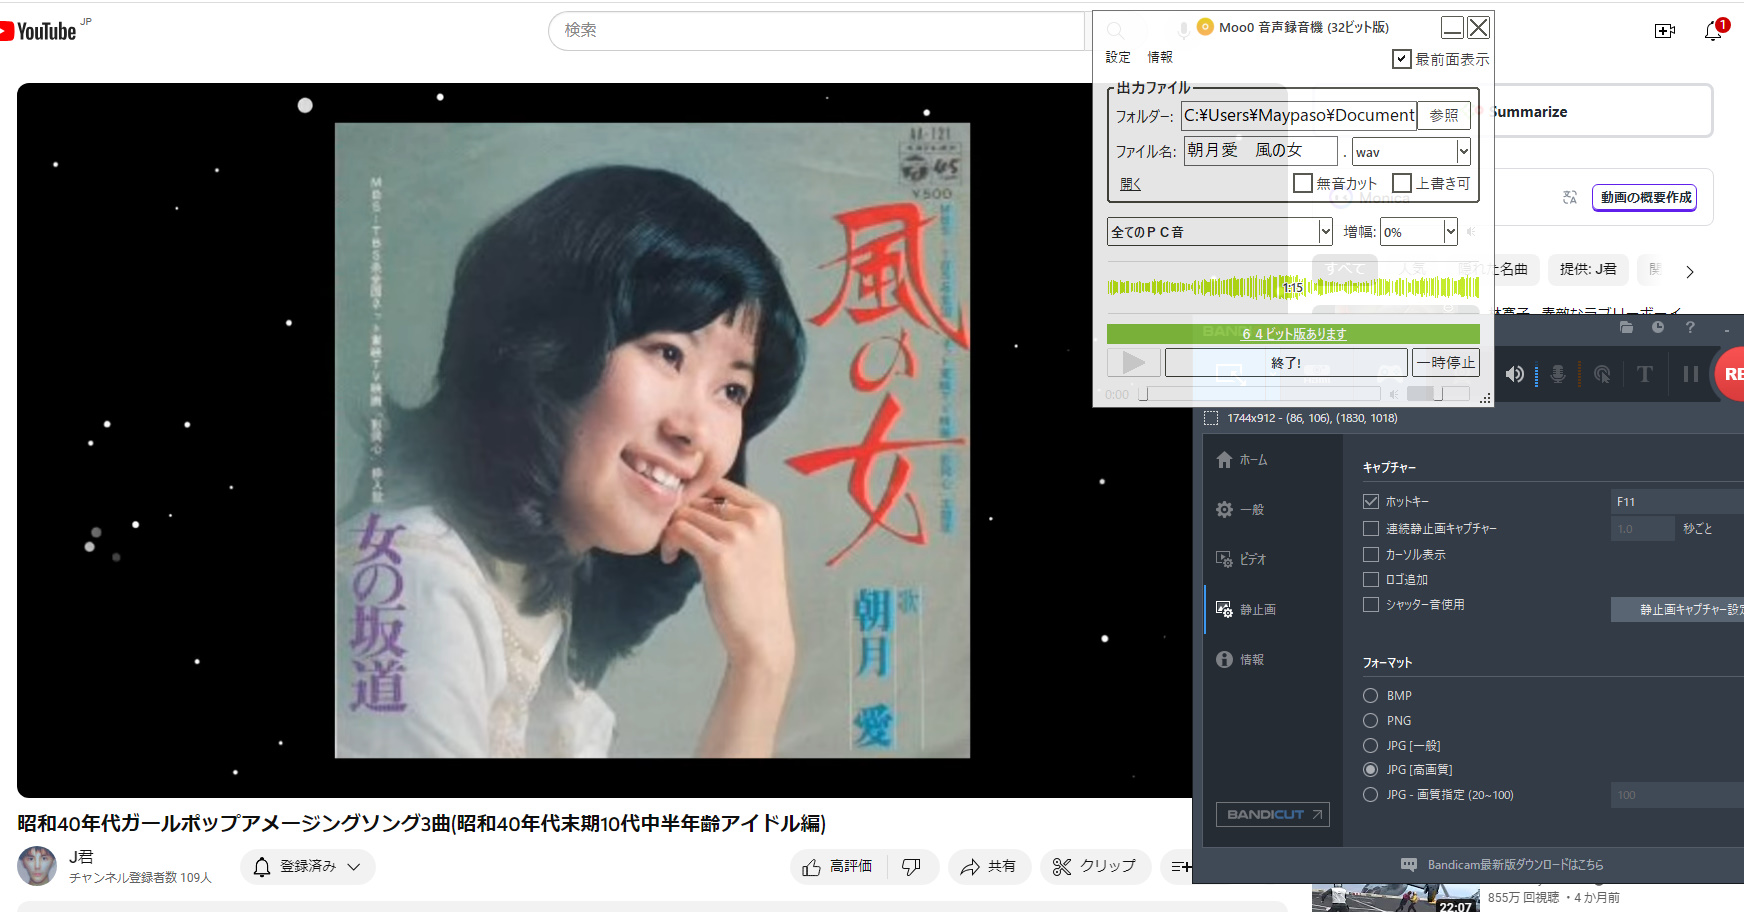
Task: Click the J君 channel avatar
Action: pos(37,866)
